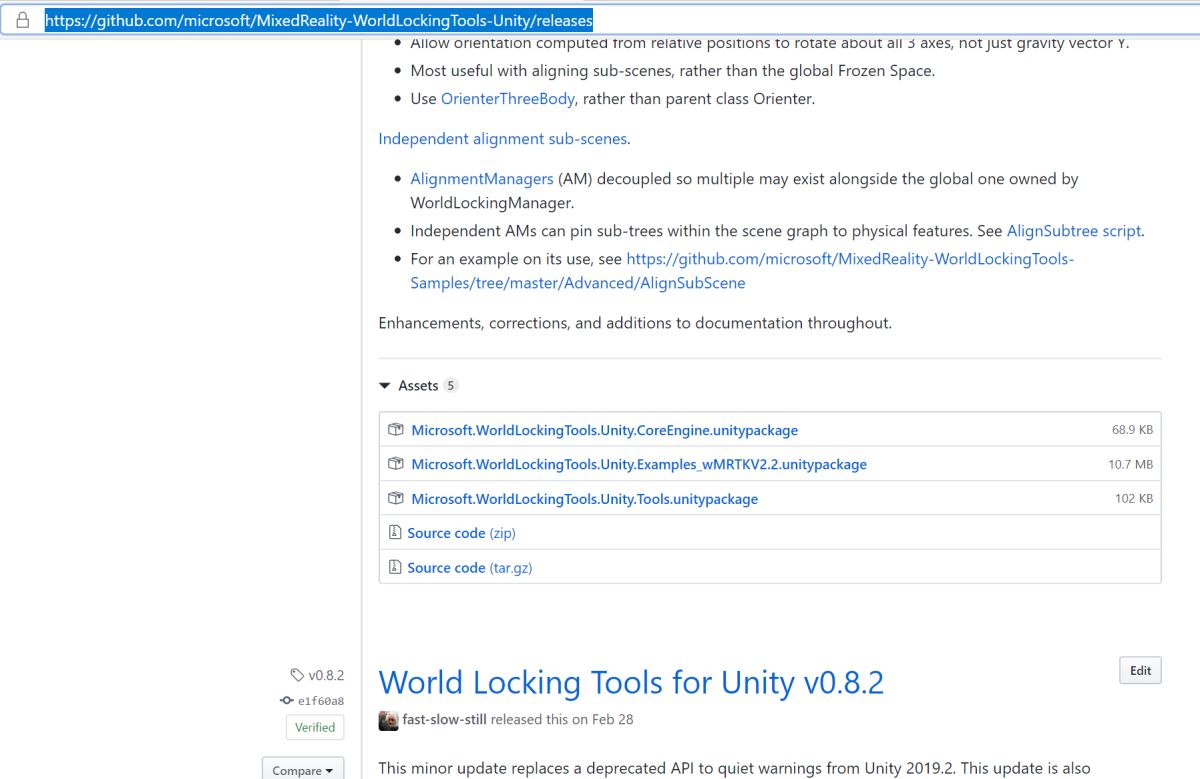The height and width of the screenshot is (779, 1200).
Task: Click the v0.8.2 tag icon
Action: click(297, 675)
